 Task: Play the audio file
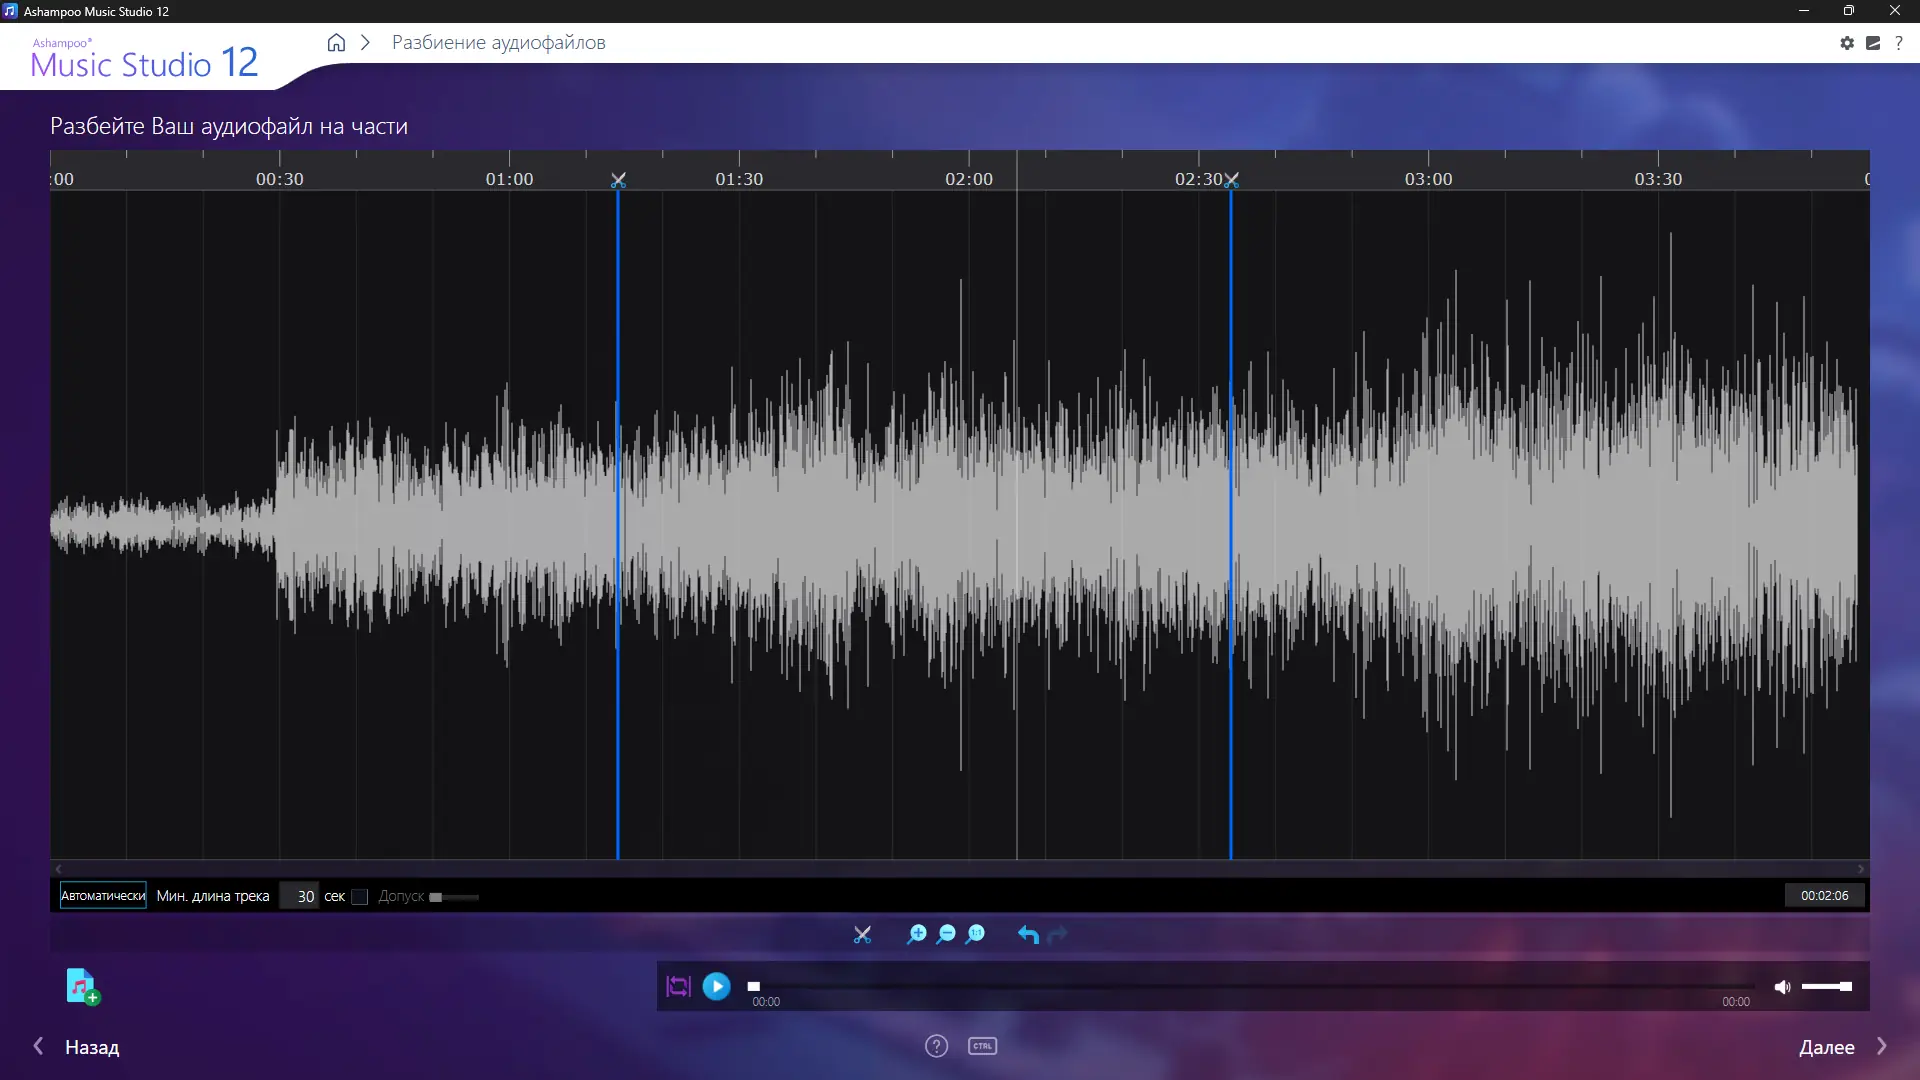[x=716, y=987]
